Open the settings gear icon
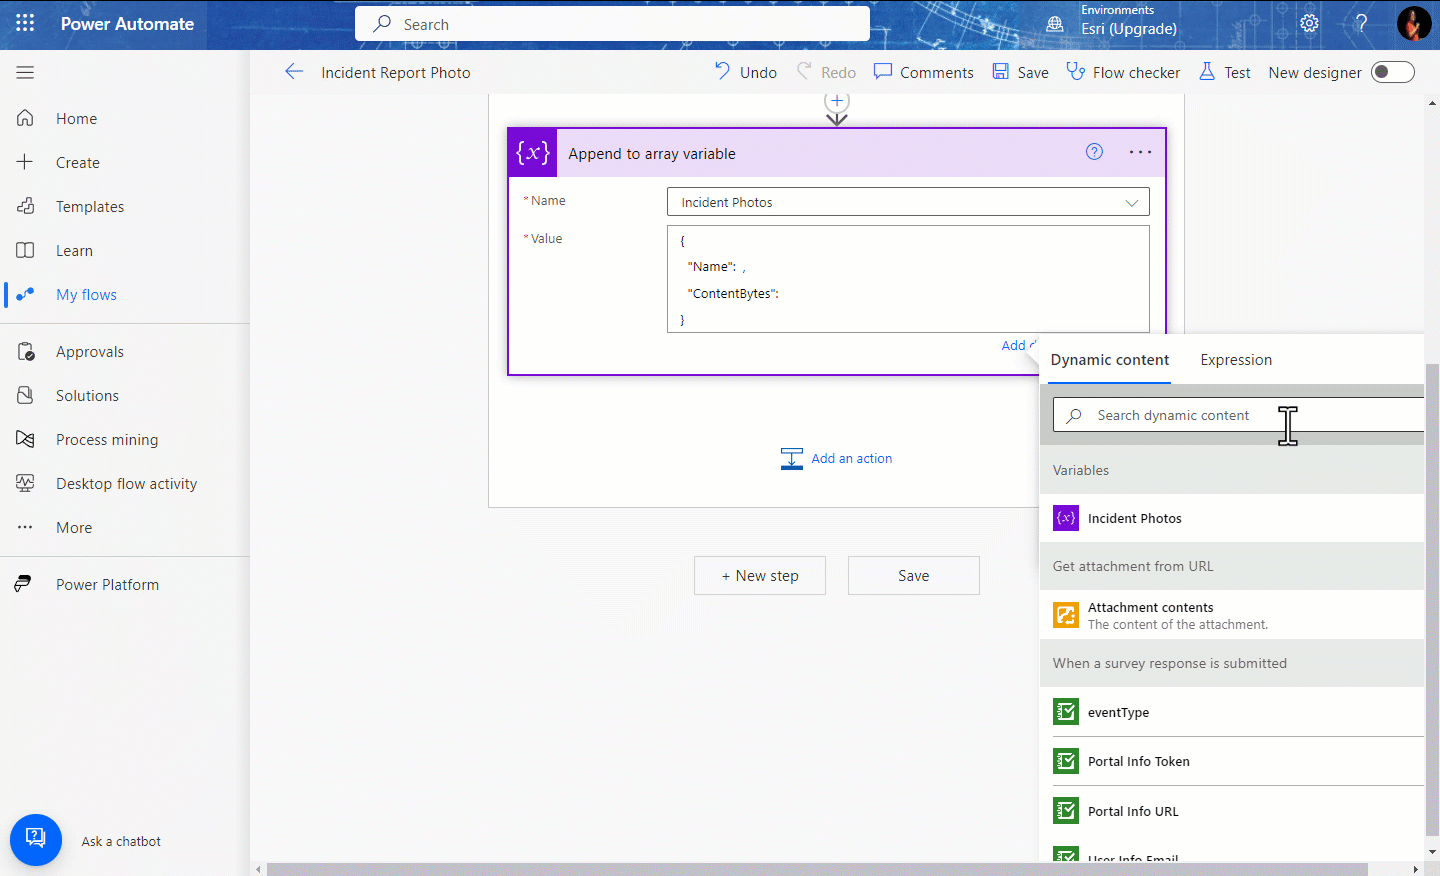Screen dimensions: 1440x876 point(1309,23)
